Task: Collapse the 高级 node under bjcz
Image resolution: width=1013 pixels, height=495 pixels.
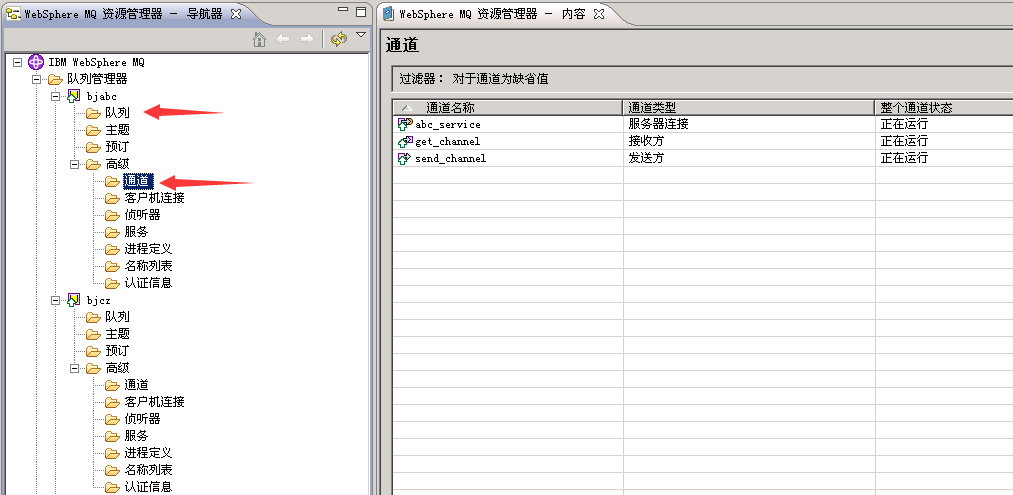Action: point(74,368)
